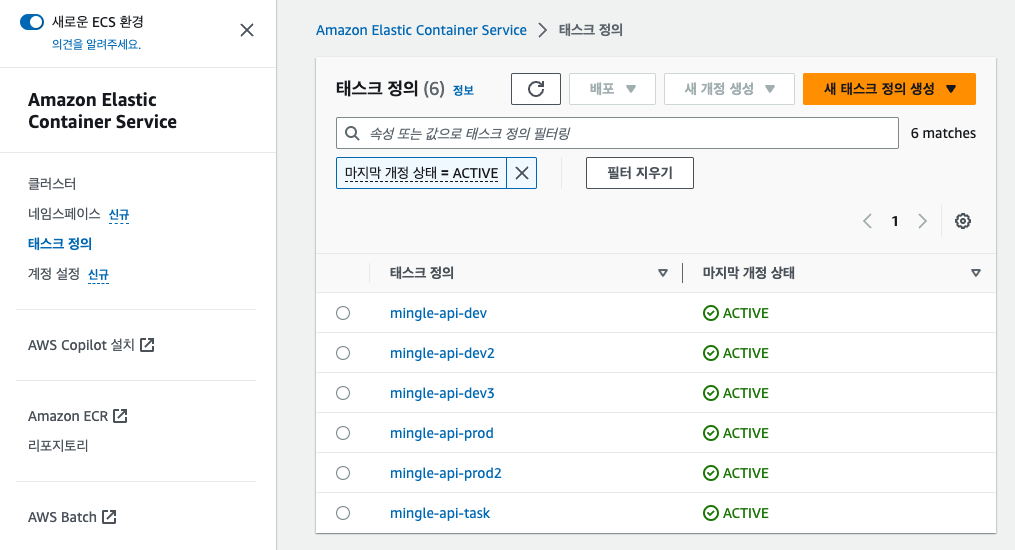This screenshot has width=1015, height=550.
Task: Open the mingle-api-dev2 task definition link
Action: (x=442, y=353)
